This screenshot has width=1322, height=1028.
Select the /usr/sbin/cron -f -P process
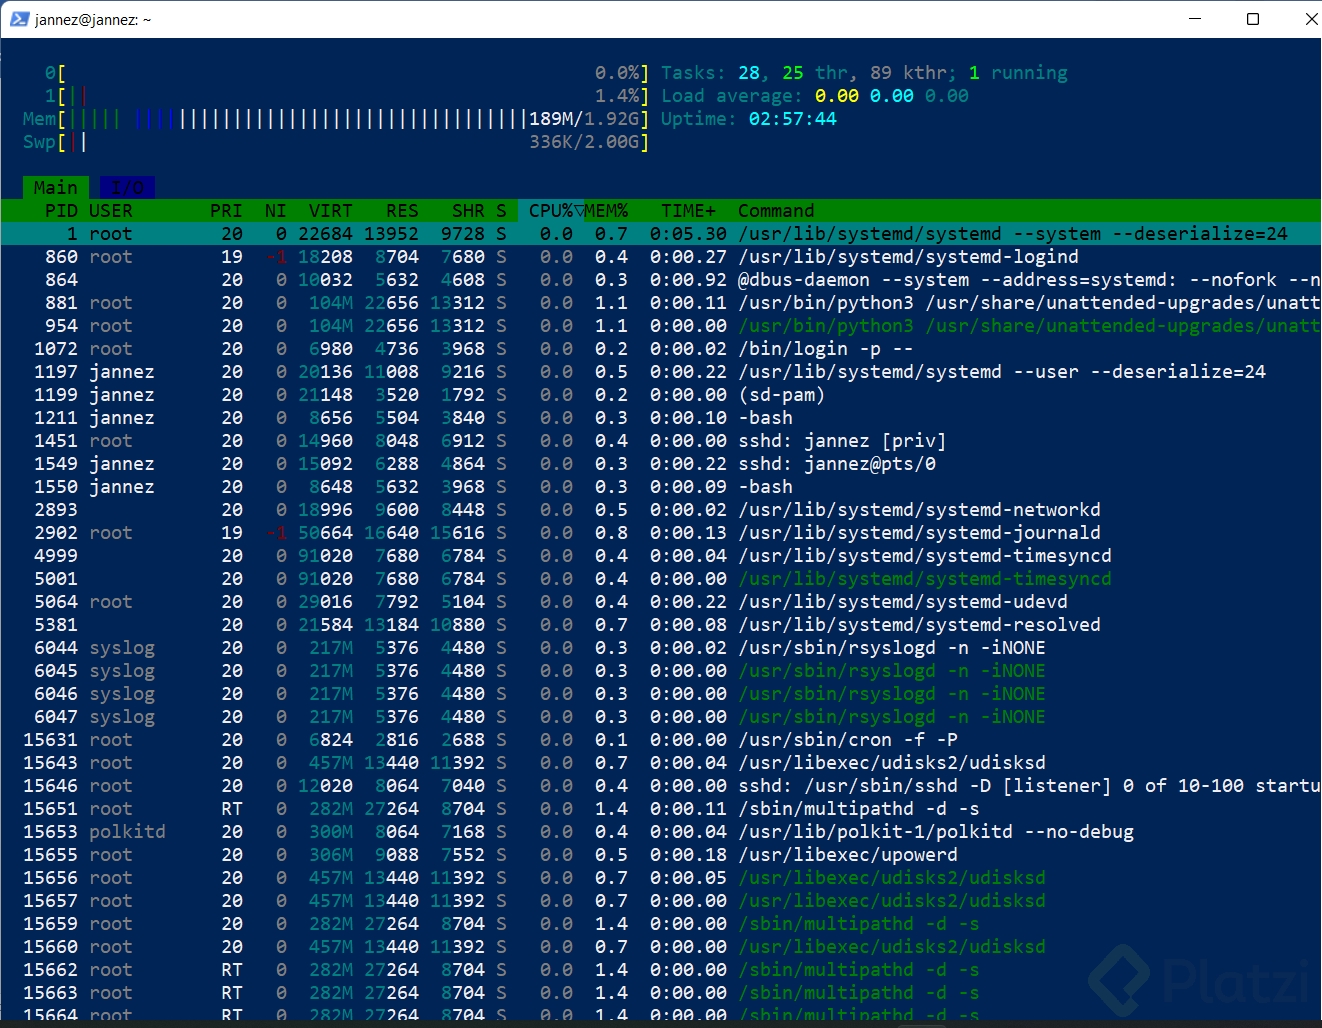(x=661, y=740)
